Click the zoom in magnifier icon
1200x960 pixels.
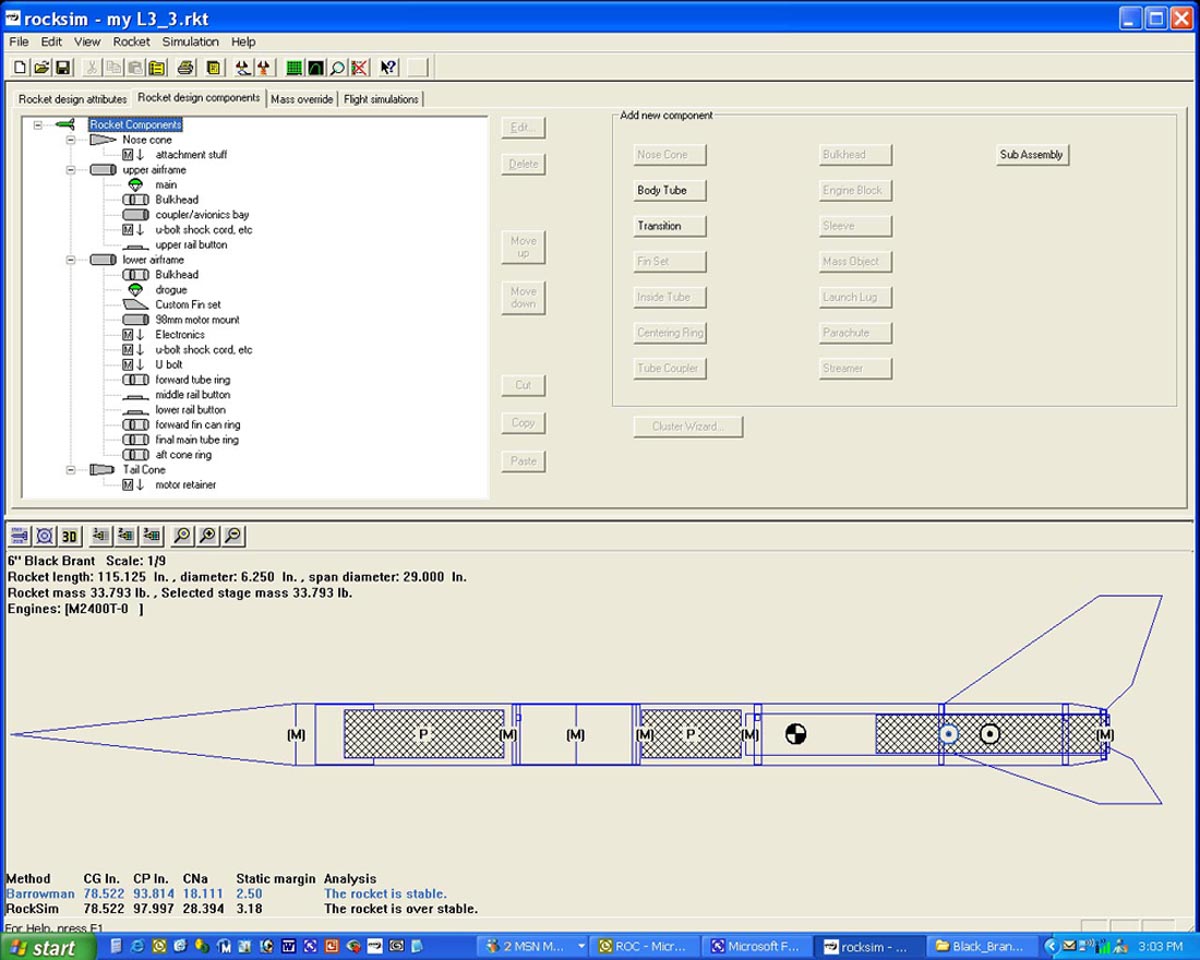click(207, 536)
